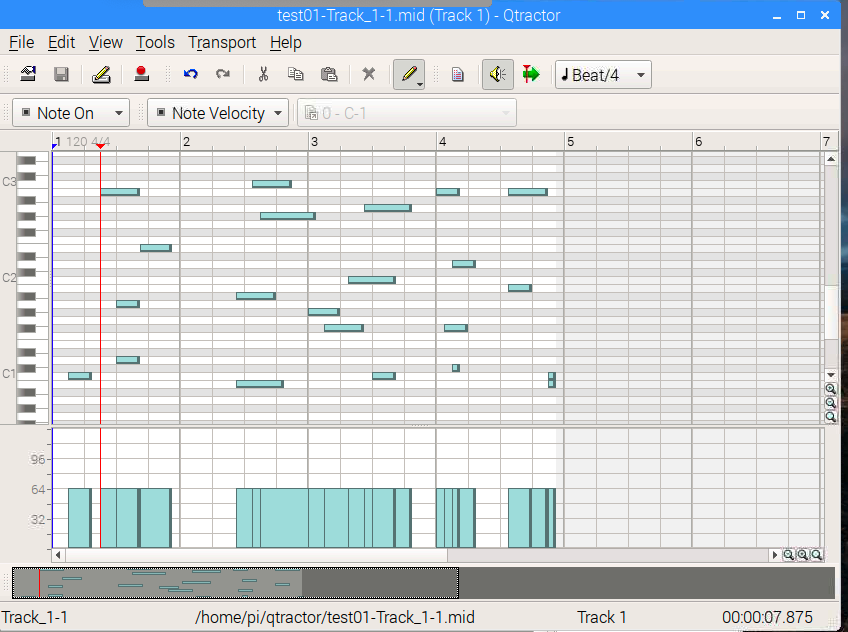Click the red record button icon
This screenshot has height=632, width=848.
tap(142, 74)
